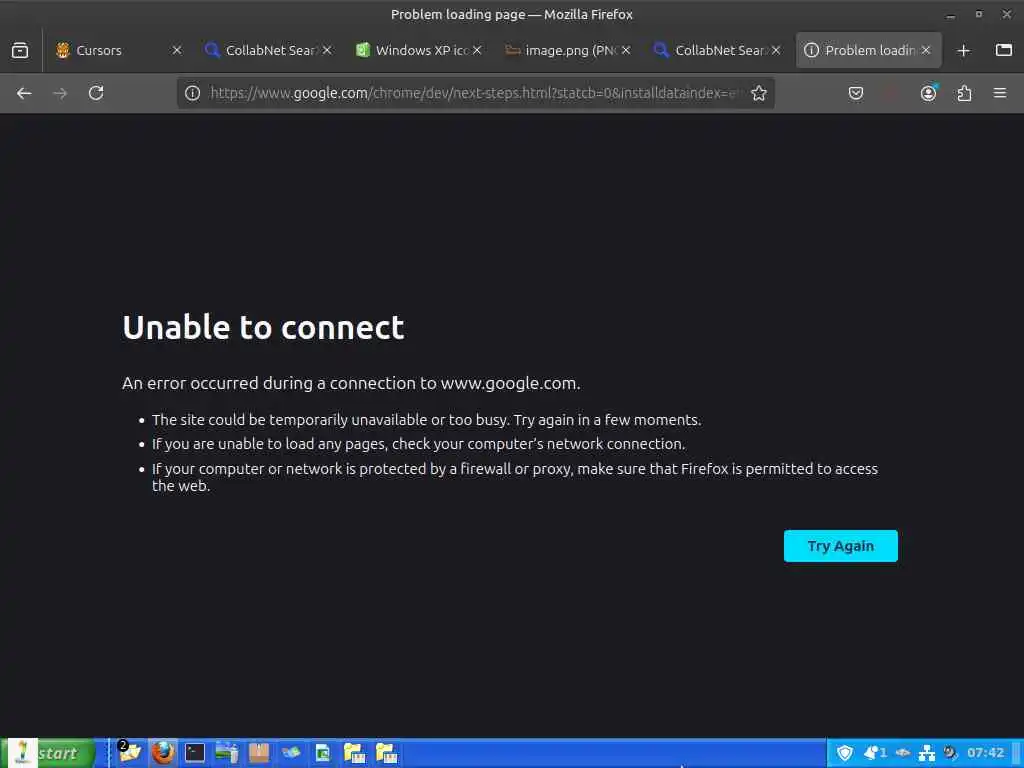
Task: Open the picture-and-trash taskbar icon next to terminal
Action: tap(227, 753)
